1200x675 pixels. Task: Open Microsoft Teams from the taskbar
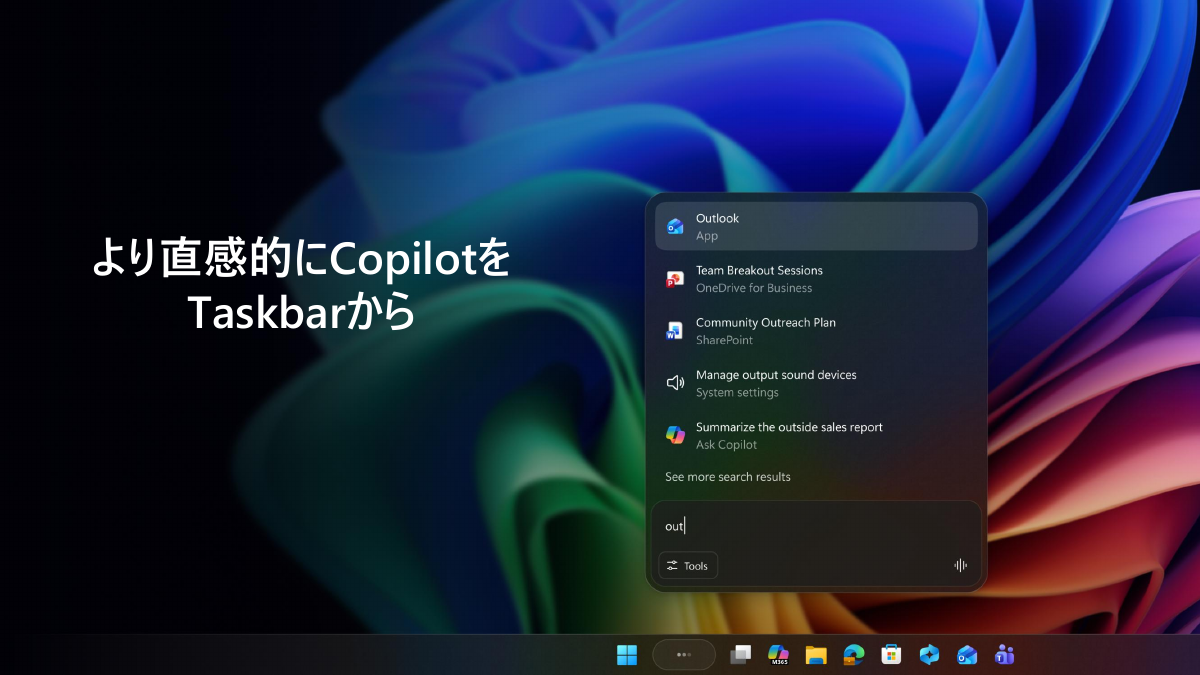point(1003,655)
